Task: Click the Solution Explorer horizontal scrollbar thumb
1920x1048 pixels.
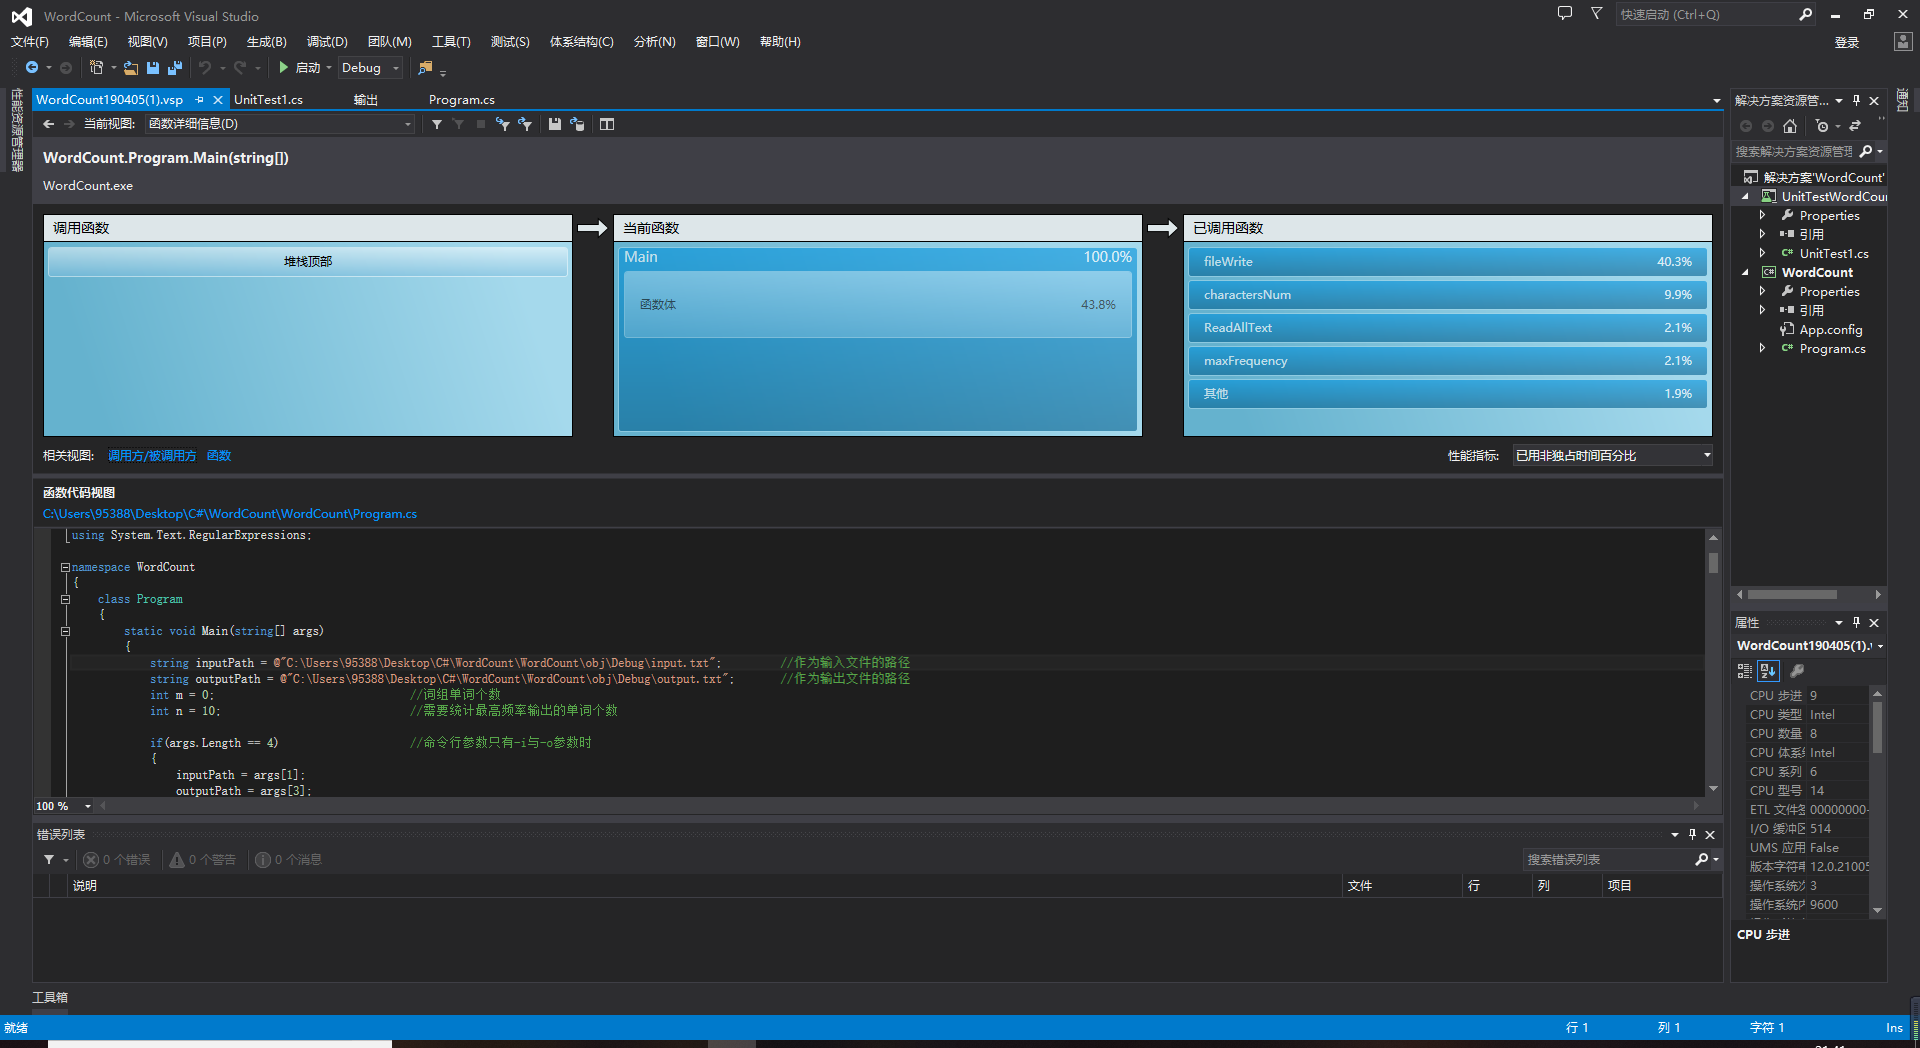Action: click(1793, 594)
